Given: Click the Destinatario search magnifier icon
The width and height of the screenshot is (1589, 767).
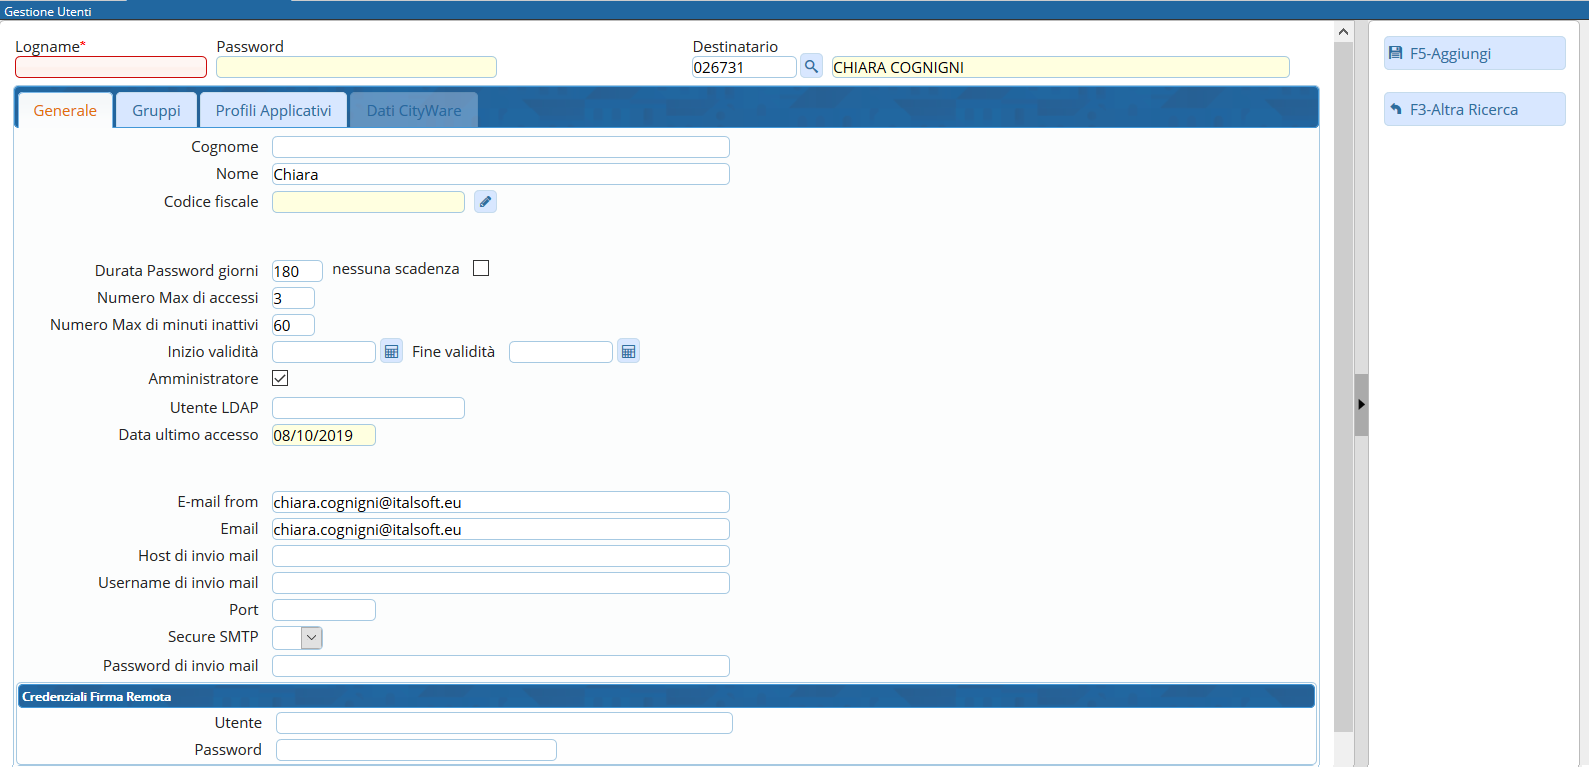Looking at the screenshot, I should [x=811, y=67].
